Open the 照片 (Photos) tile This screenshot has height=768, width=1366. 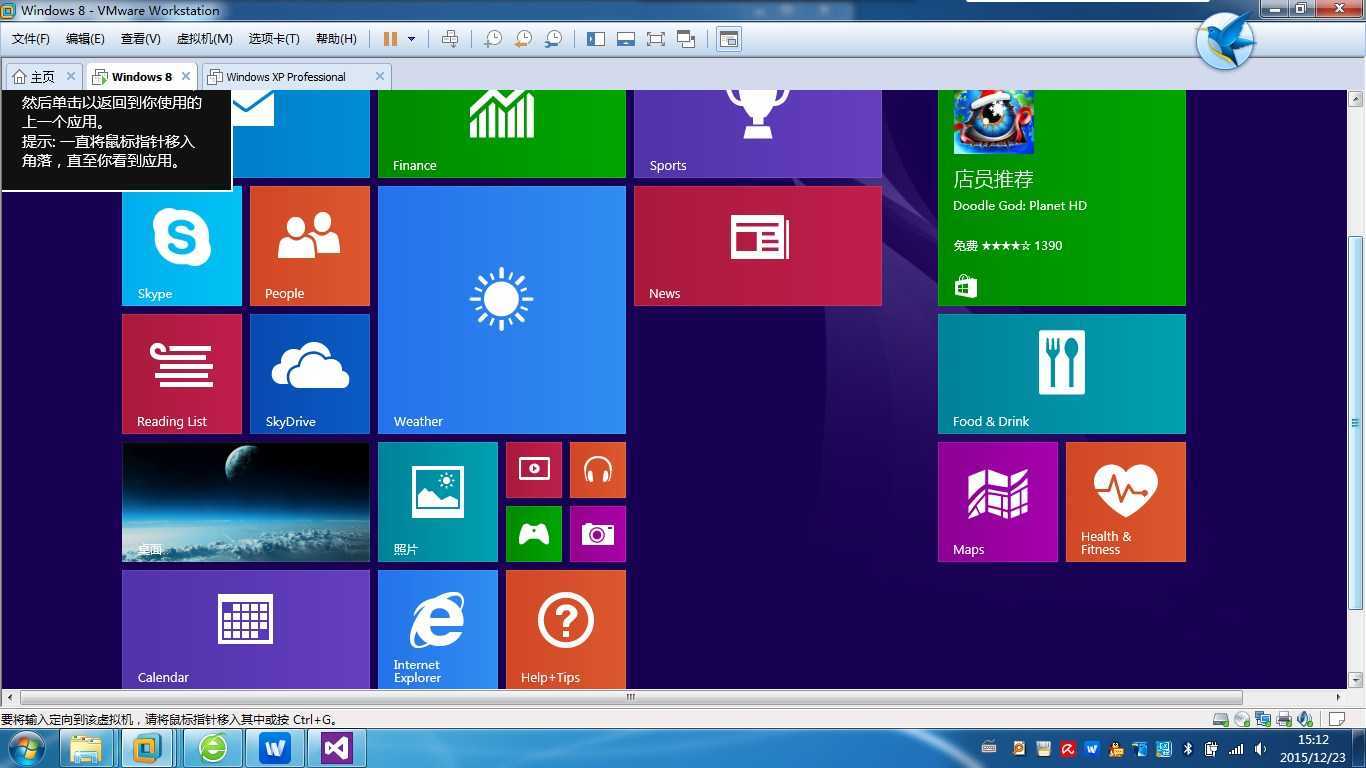[x=438, y=502]
